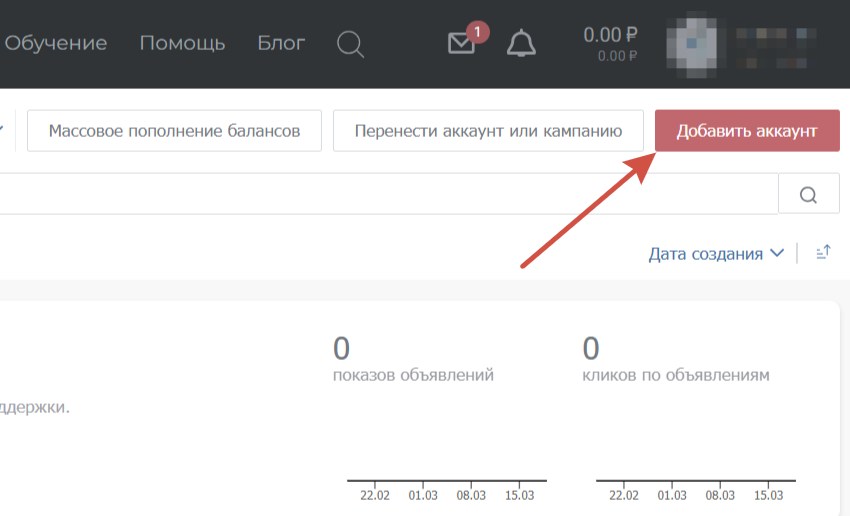Go to the Блог menu item
Image resolution: width=850 pixels, height=516 pixels.
pos(281,43)
